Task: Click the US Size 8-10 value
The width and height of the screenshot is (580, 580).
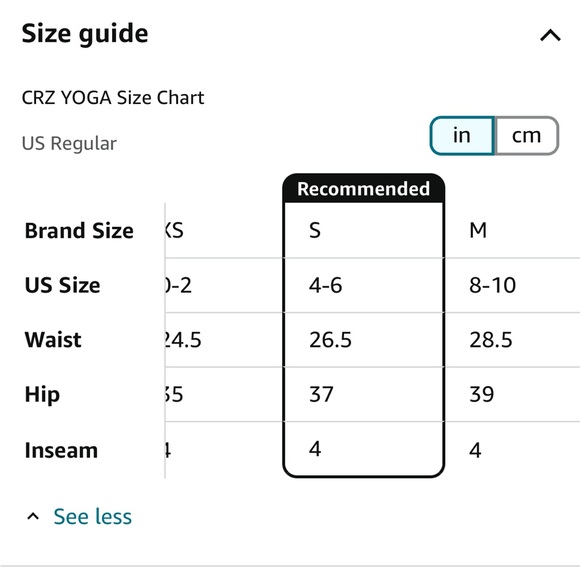Action: click(x=492, y=285)
